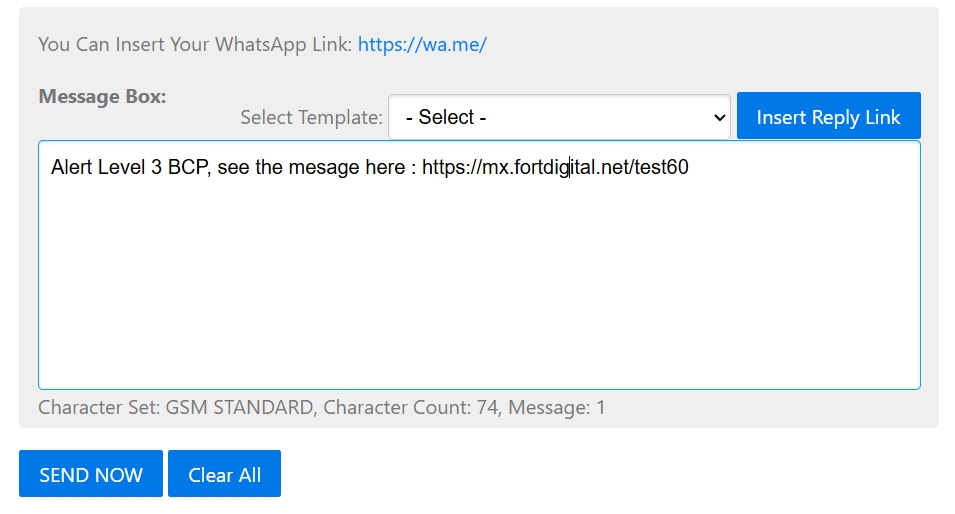Viewport: 955px width, 514px height.
Task: Open the Select Template dropdown
Action: [558, 117]
